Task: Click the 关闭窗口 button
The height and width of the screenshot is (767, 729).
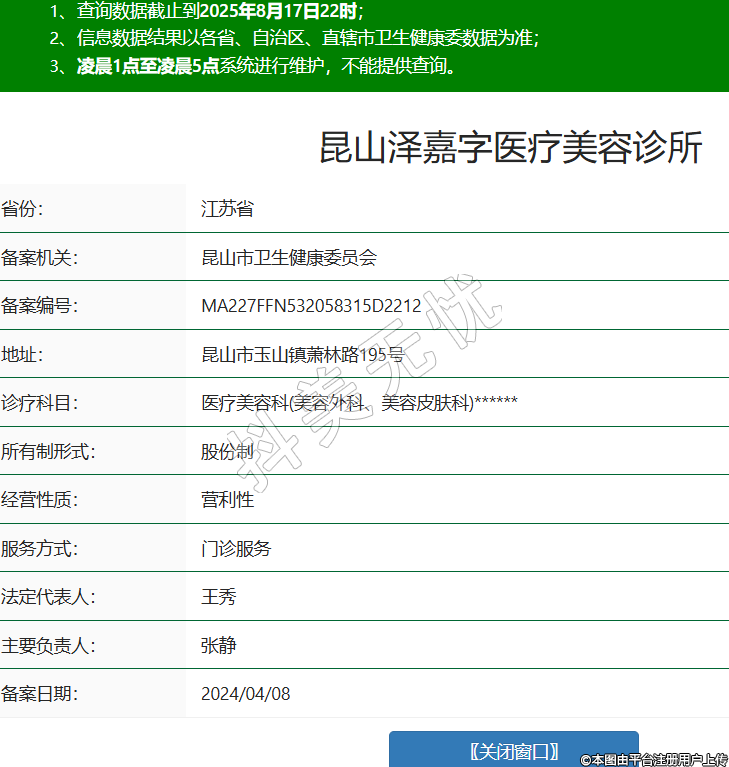Action: pyautogui.click(x=513, y=751)
